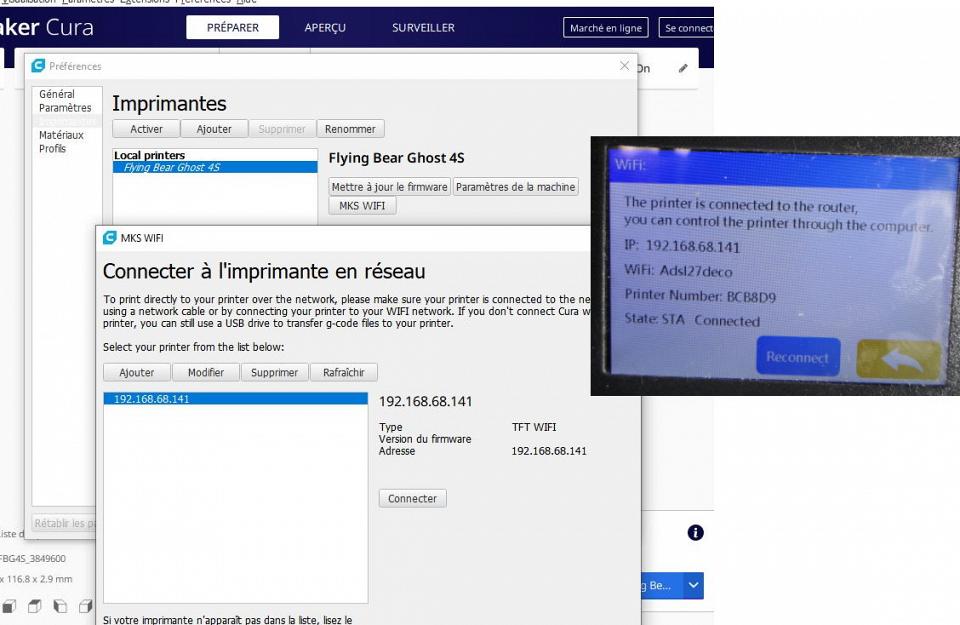Click Rafraîchir to refresh the printer list
The height and width of the screenshot is (625, 960).
click(343, 372)
